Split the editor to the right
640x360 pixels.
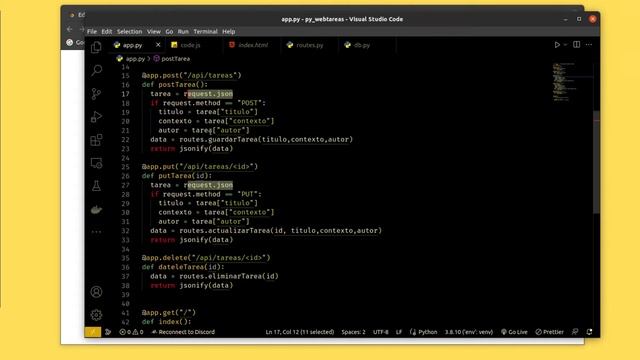[x=576, y=44]
